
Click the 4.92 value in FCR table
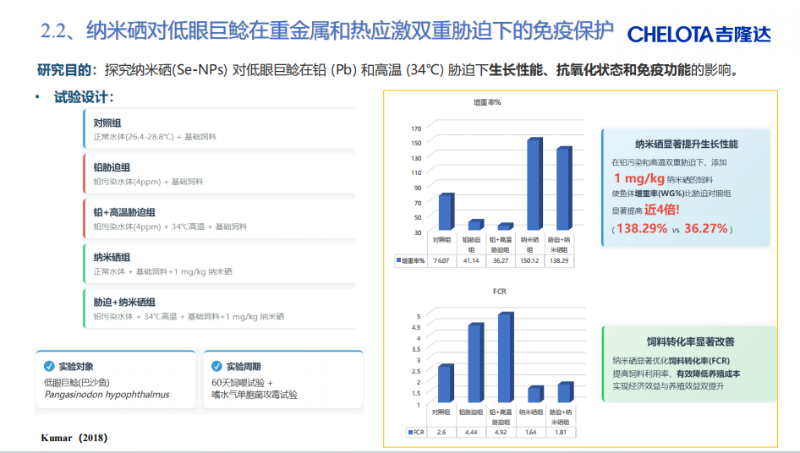pyautogui.click(x=503, y=432)
